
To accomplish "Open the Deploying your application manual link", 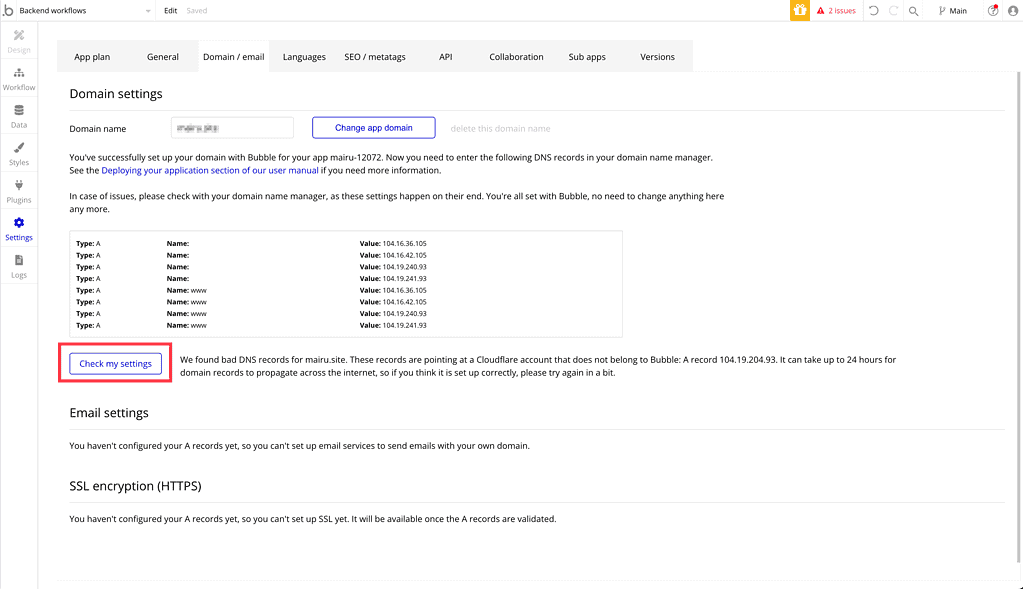I will pyautogui.click(x=209, y=171).
